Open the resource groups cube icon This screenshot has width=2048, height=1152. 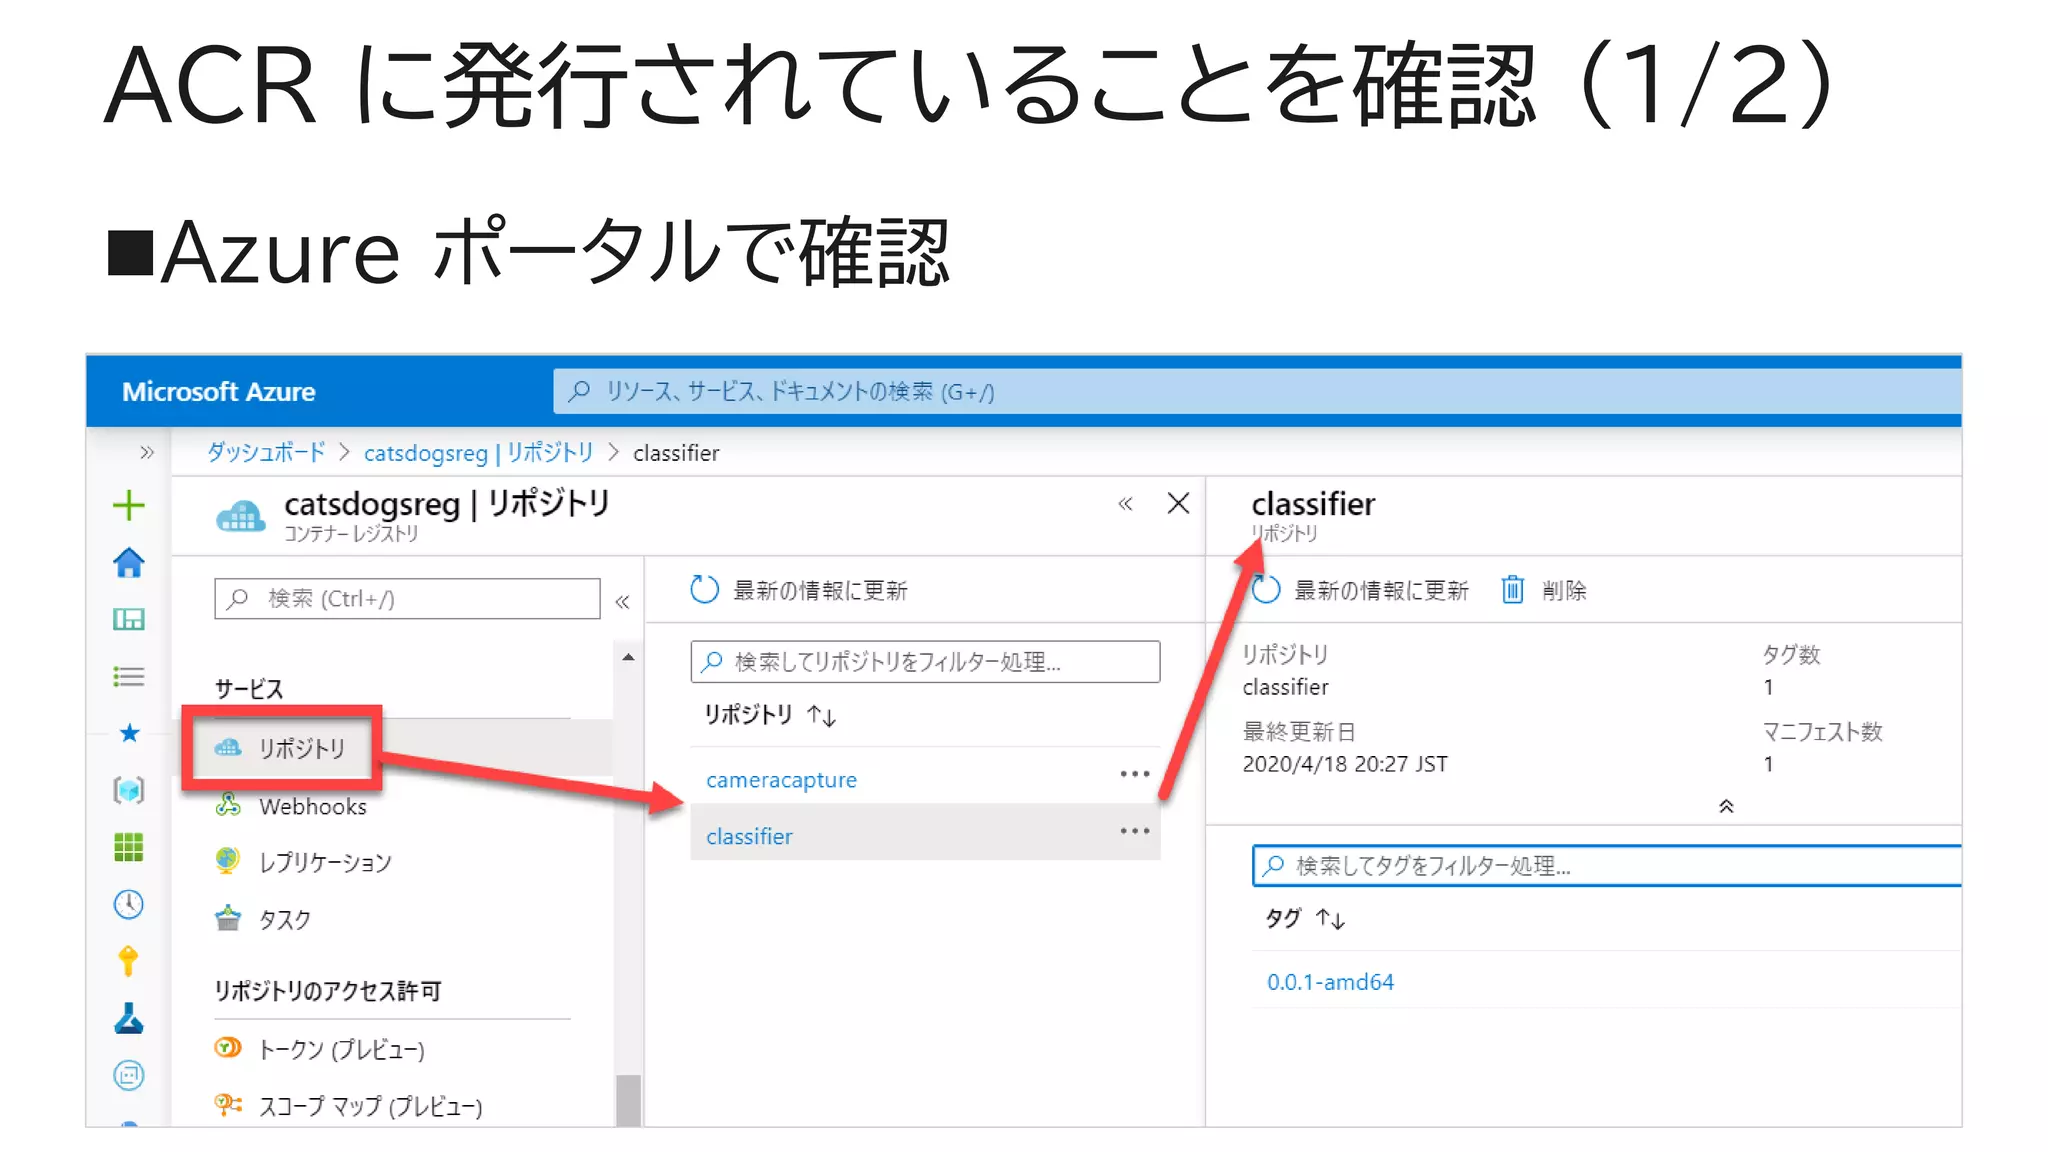pos(128,790)
